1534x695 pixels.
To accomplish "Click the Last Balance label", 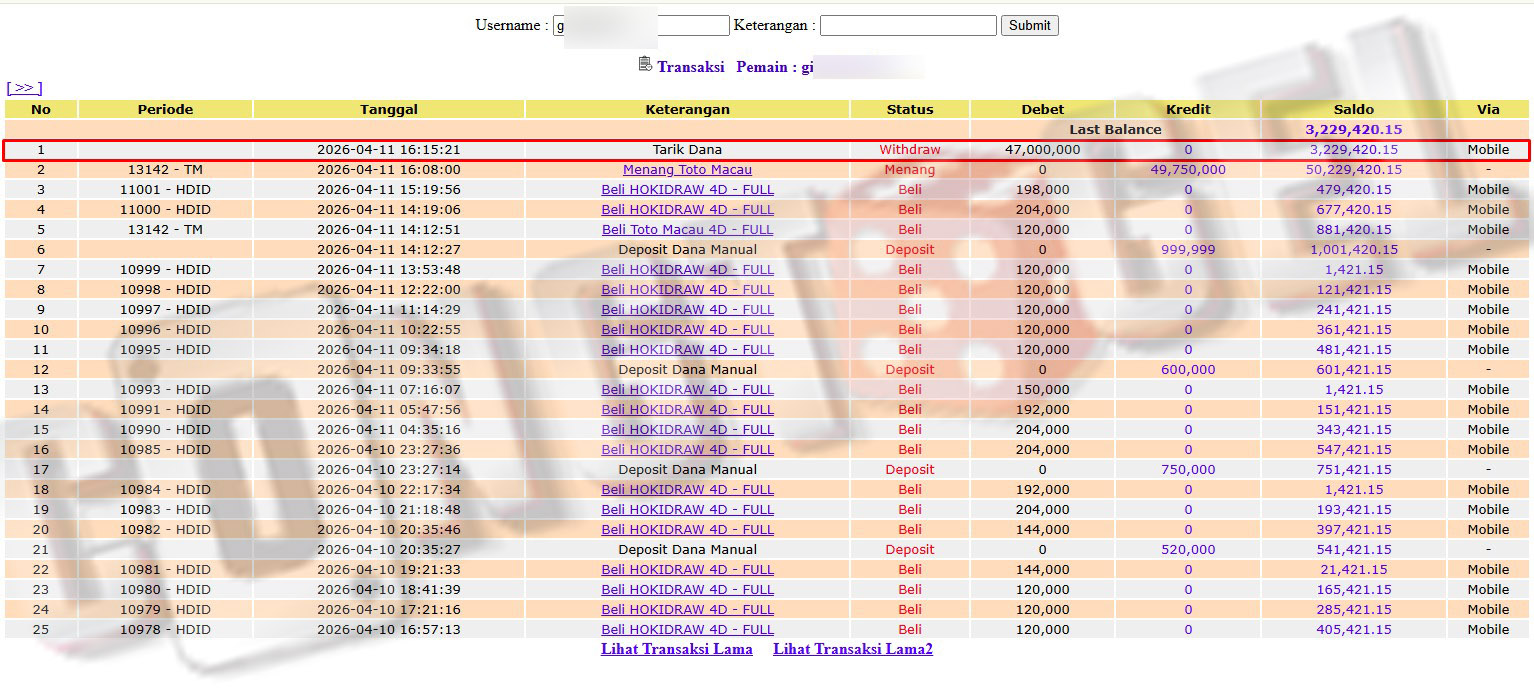I will pos(1115,130).
